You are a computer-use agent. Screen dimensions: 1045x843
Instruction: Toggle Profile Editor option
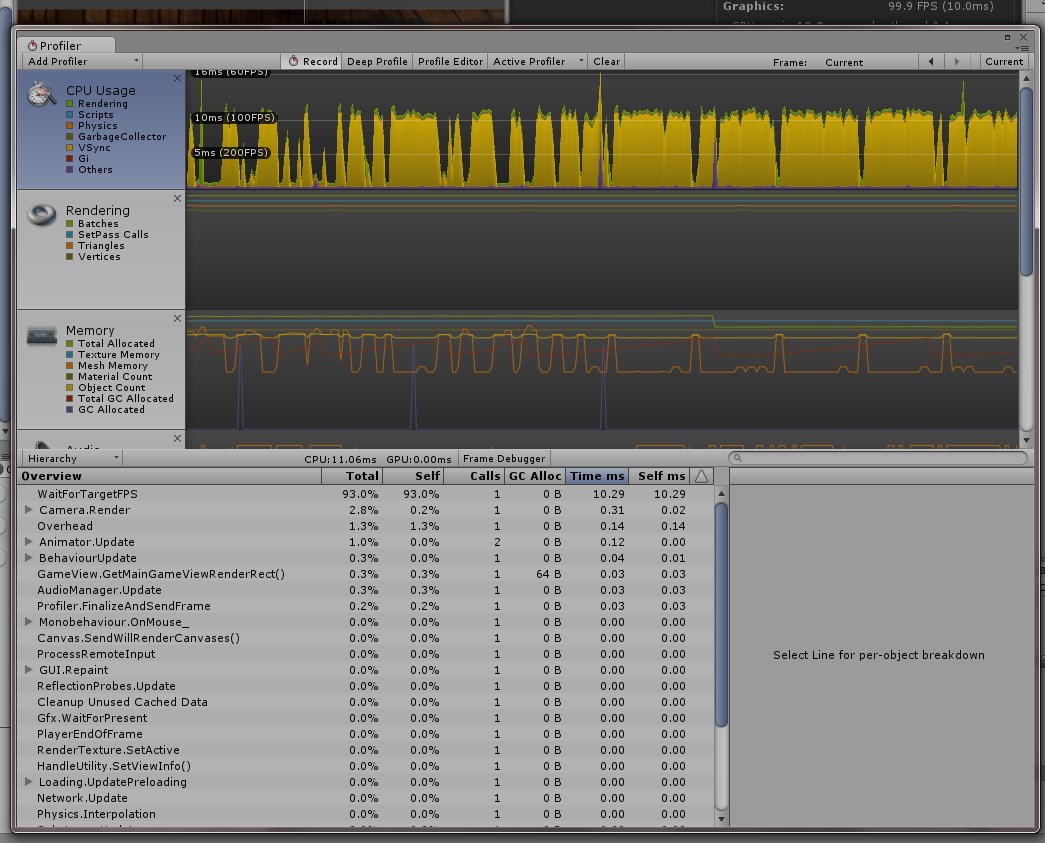450,61
